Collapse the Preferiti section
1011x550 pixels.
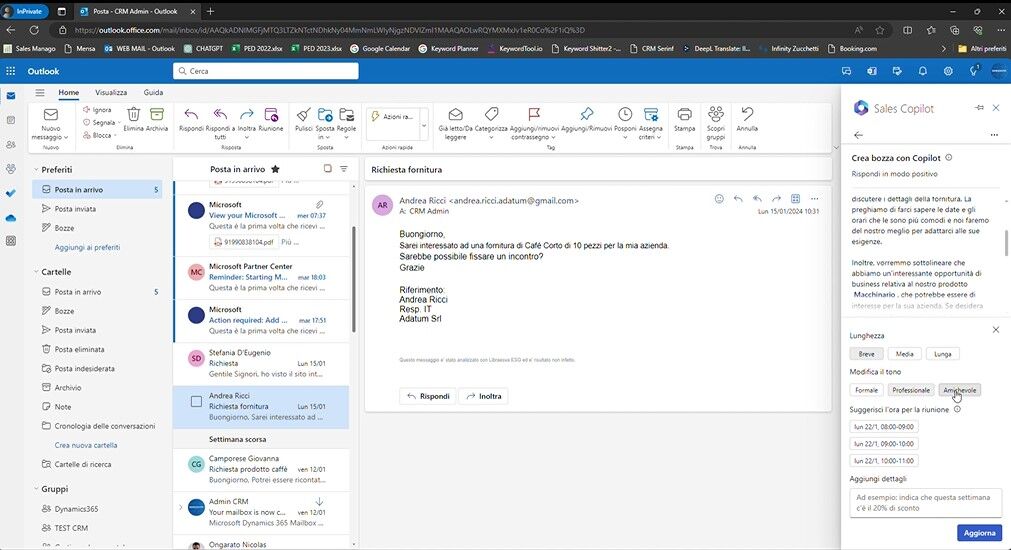tap(36, 170)
